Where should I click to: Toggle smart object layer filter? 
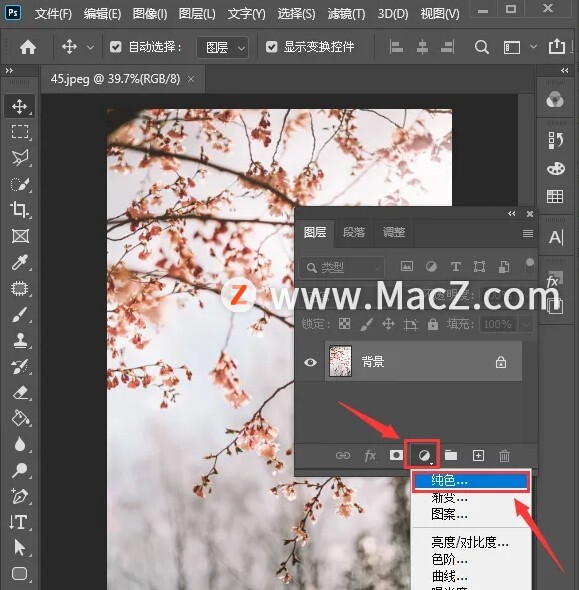[504, 267]
